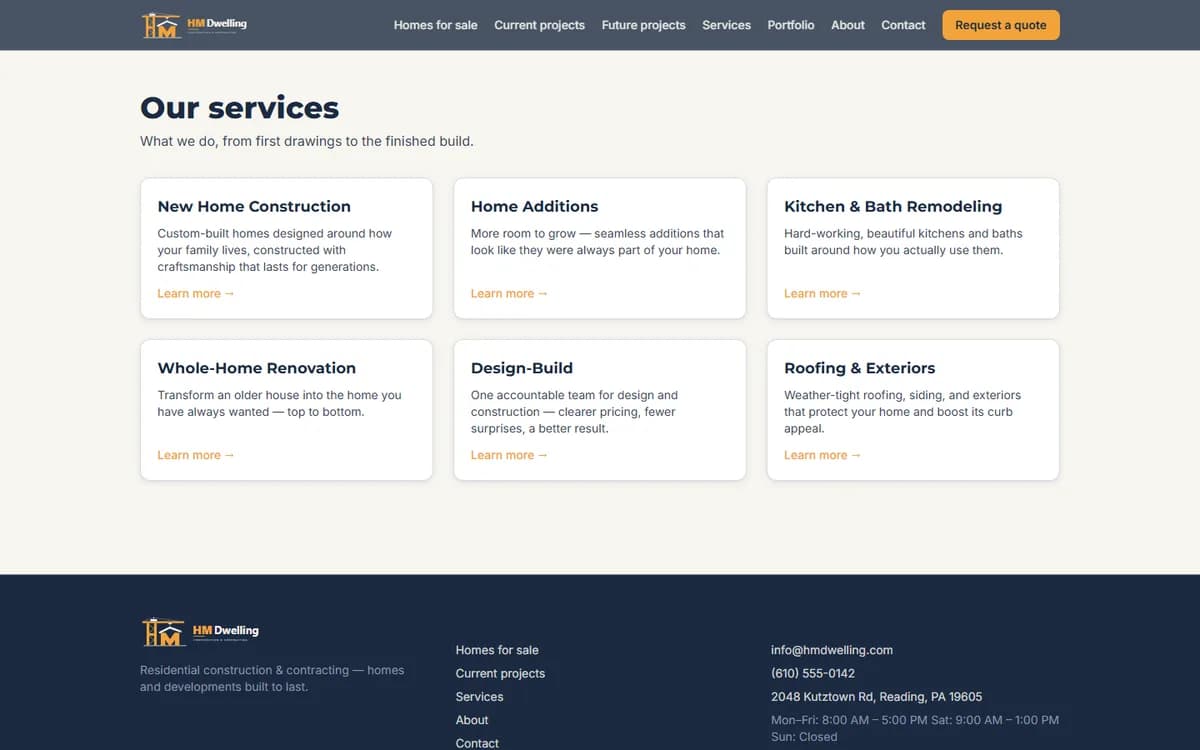
Task: Open the Portfolio nav item
Action: (x=791, y=25)
